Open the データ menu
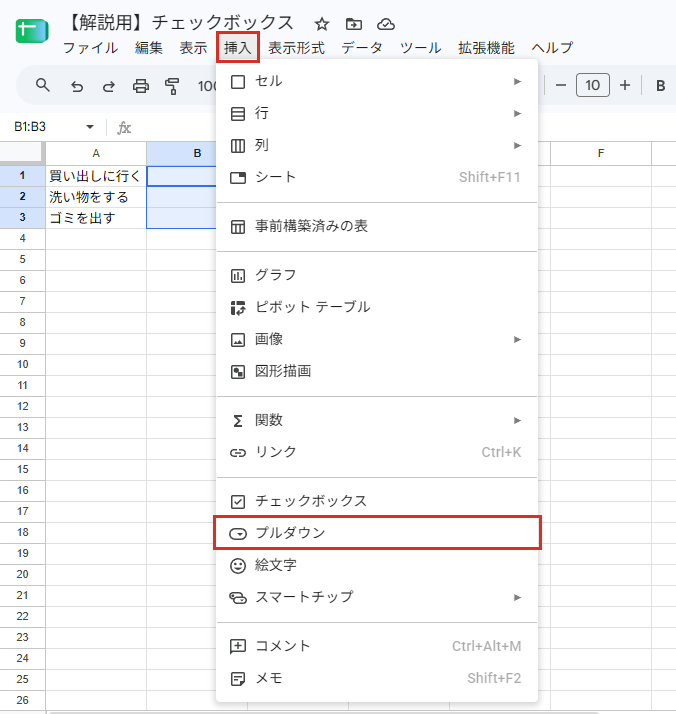Viewport: 676px width, 714px height. point(362,48)
